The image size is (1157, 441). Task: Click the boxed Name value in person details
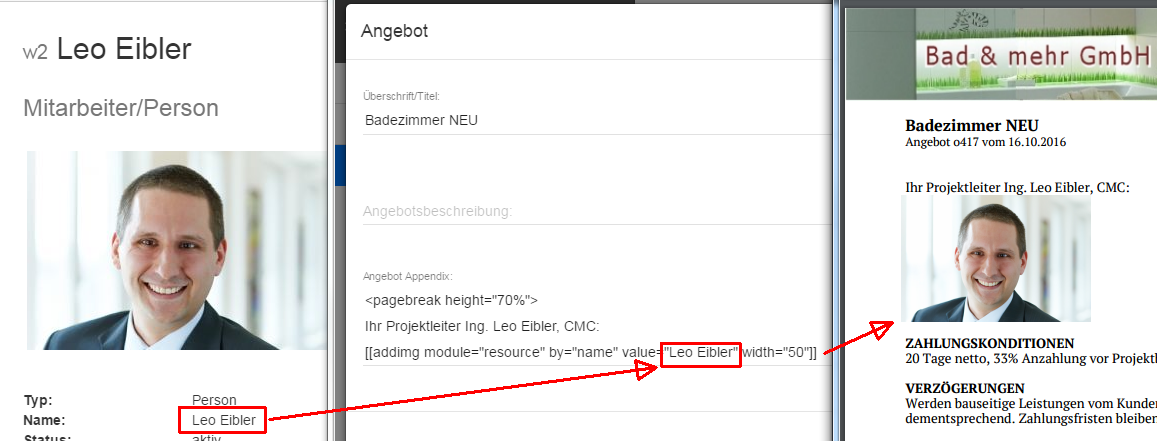224,421
